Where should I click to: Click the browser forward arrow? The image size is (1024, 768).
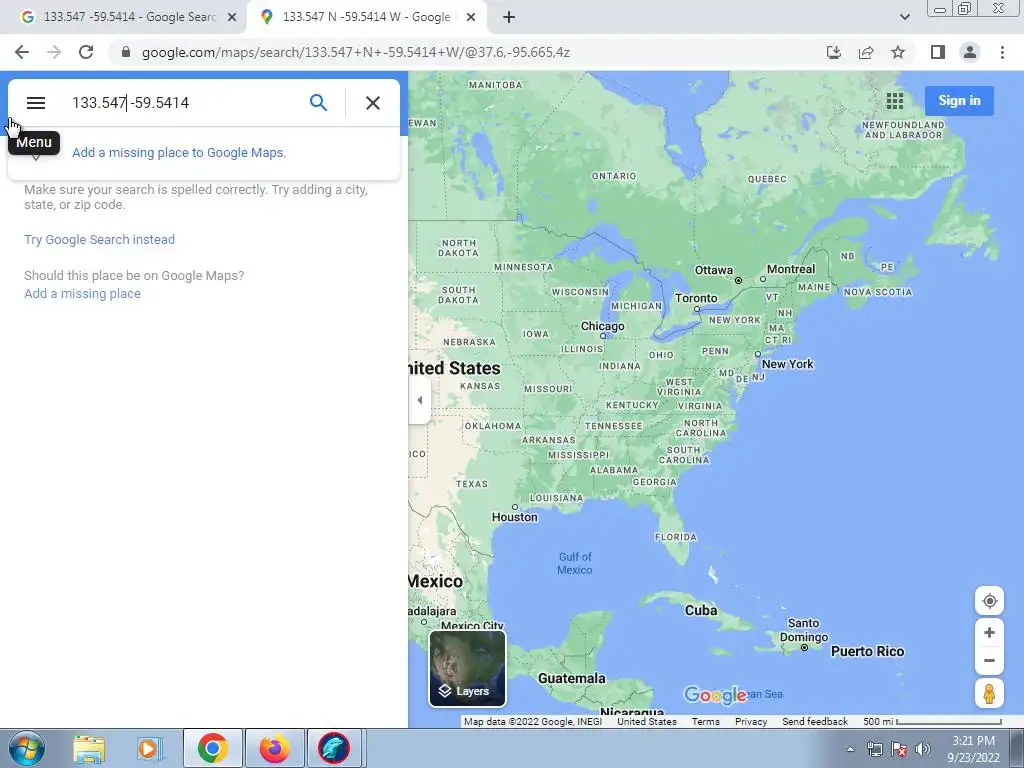(54, 52)
